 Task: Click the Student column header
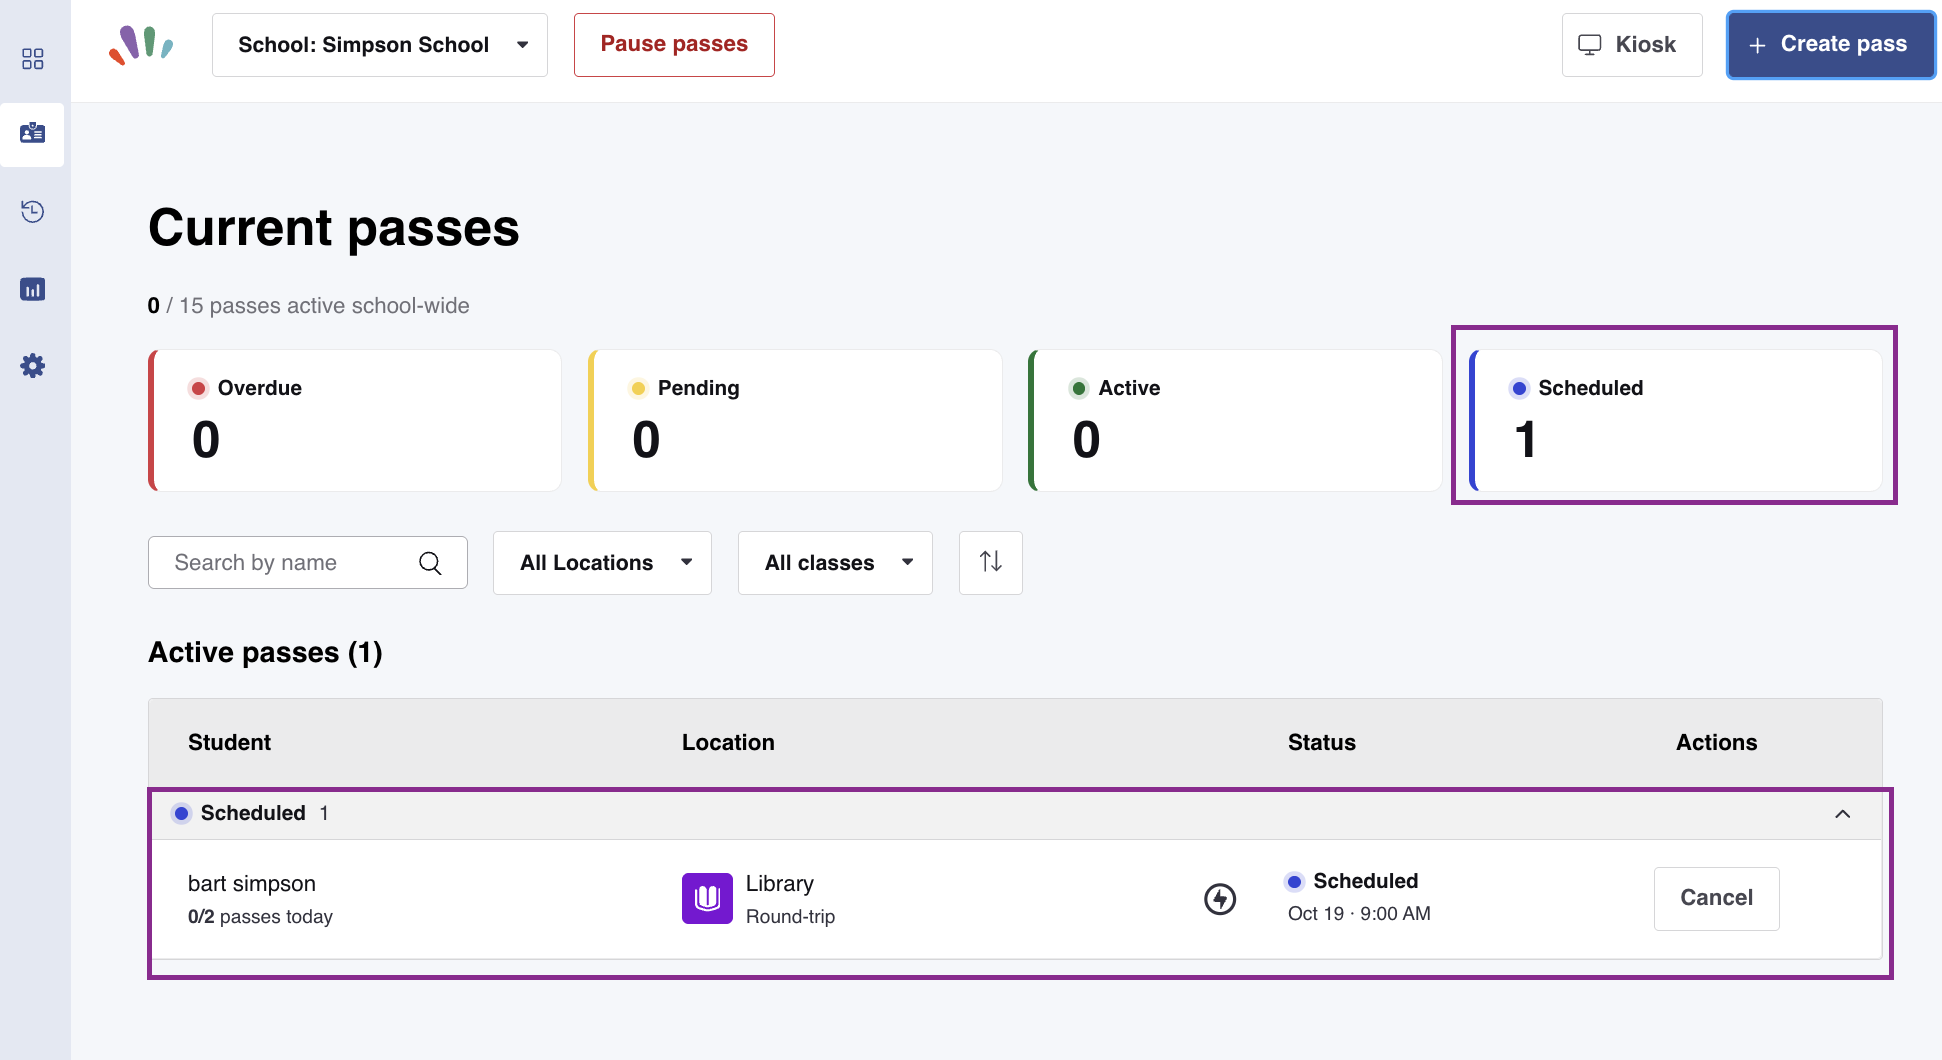(229, 742)
